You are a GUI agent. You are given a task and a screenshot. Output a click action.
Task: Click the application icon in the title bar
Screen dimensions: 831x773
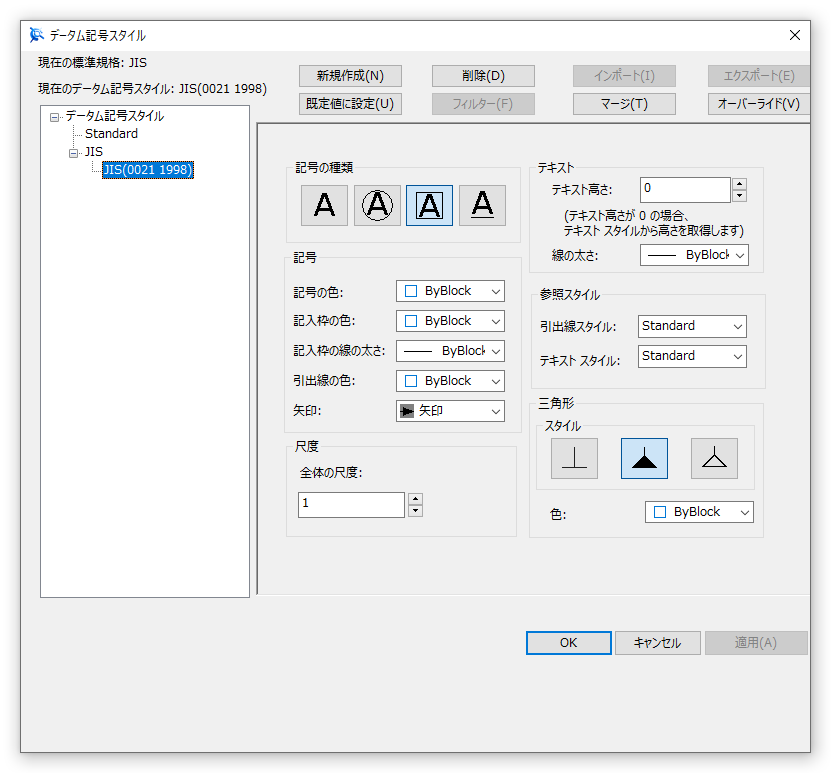[35, 33]
